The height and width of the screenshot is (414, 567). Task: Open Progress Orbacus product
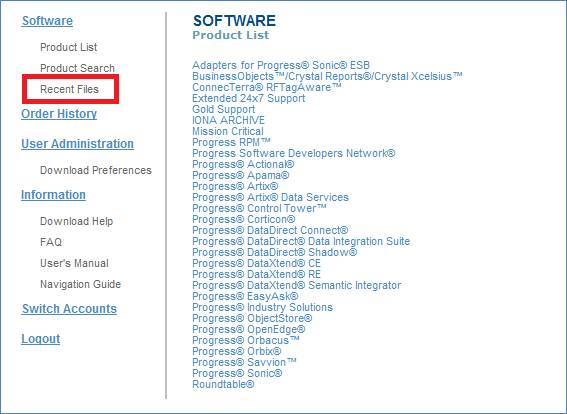(246, 340)
